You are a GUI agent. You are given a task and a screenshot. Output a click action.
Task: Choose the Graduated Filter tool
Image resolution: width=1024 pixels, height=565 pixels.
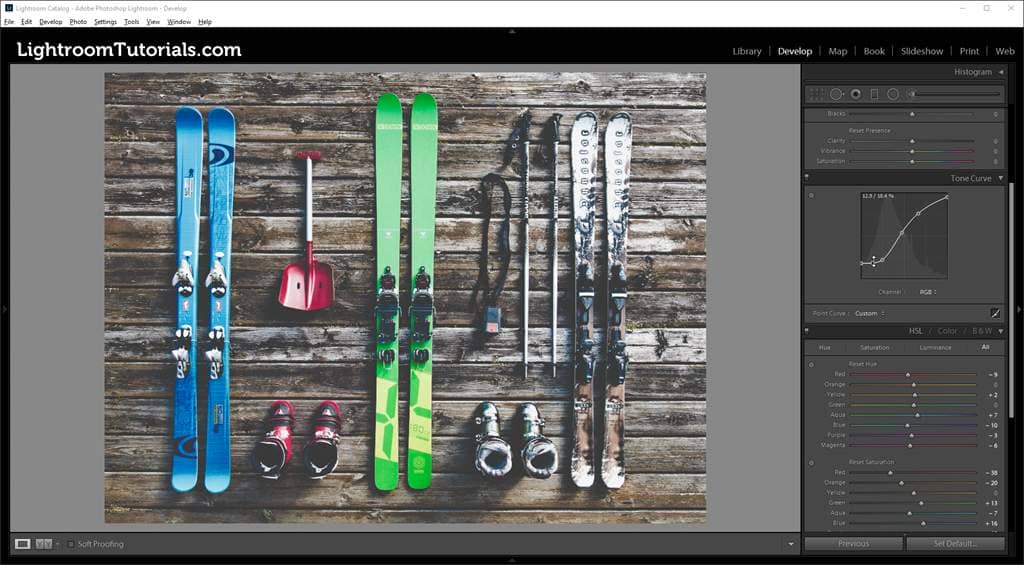pos(874,94)
